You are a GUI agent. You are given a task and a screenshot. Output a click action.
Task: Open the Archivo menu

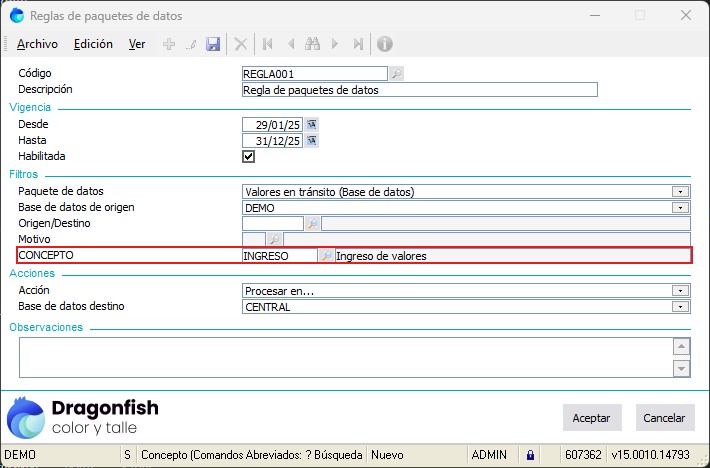37,44
